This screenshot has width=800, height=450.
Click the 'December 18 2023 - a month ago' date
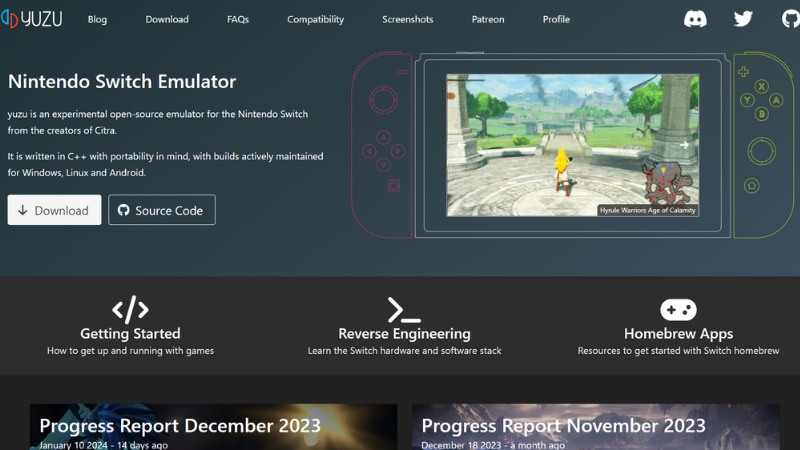(493, 445)
